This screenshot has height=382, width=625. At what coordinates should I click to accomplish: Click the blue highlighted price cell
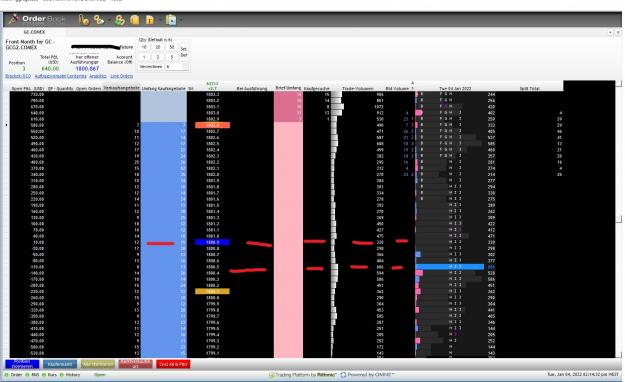point(212,242)
